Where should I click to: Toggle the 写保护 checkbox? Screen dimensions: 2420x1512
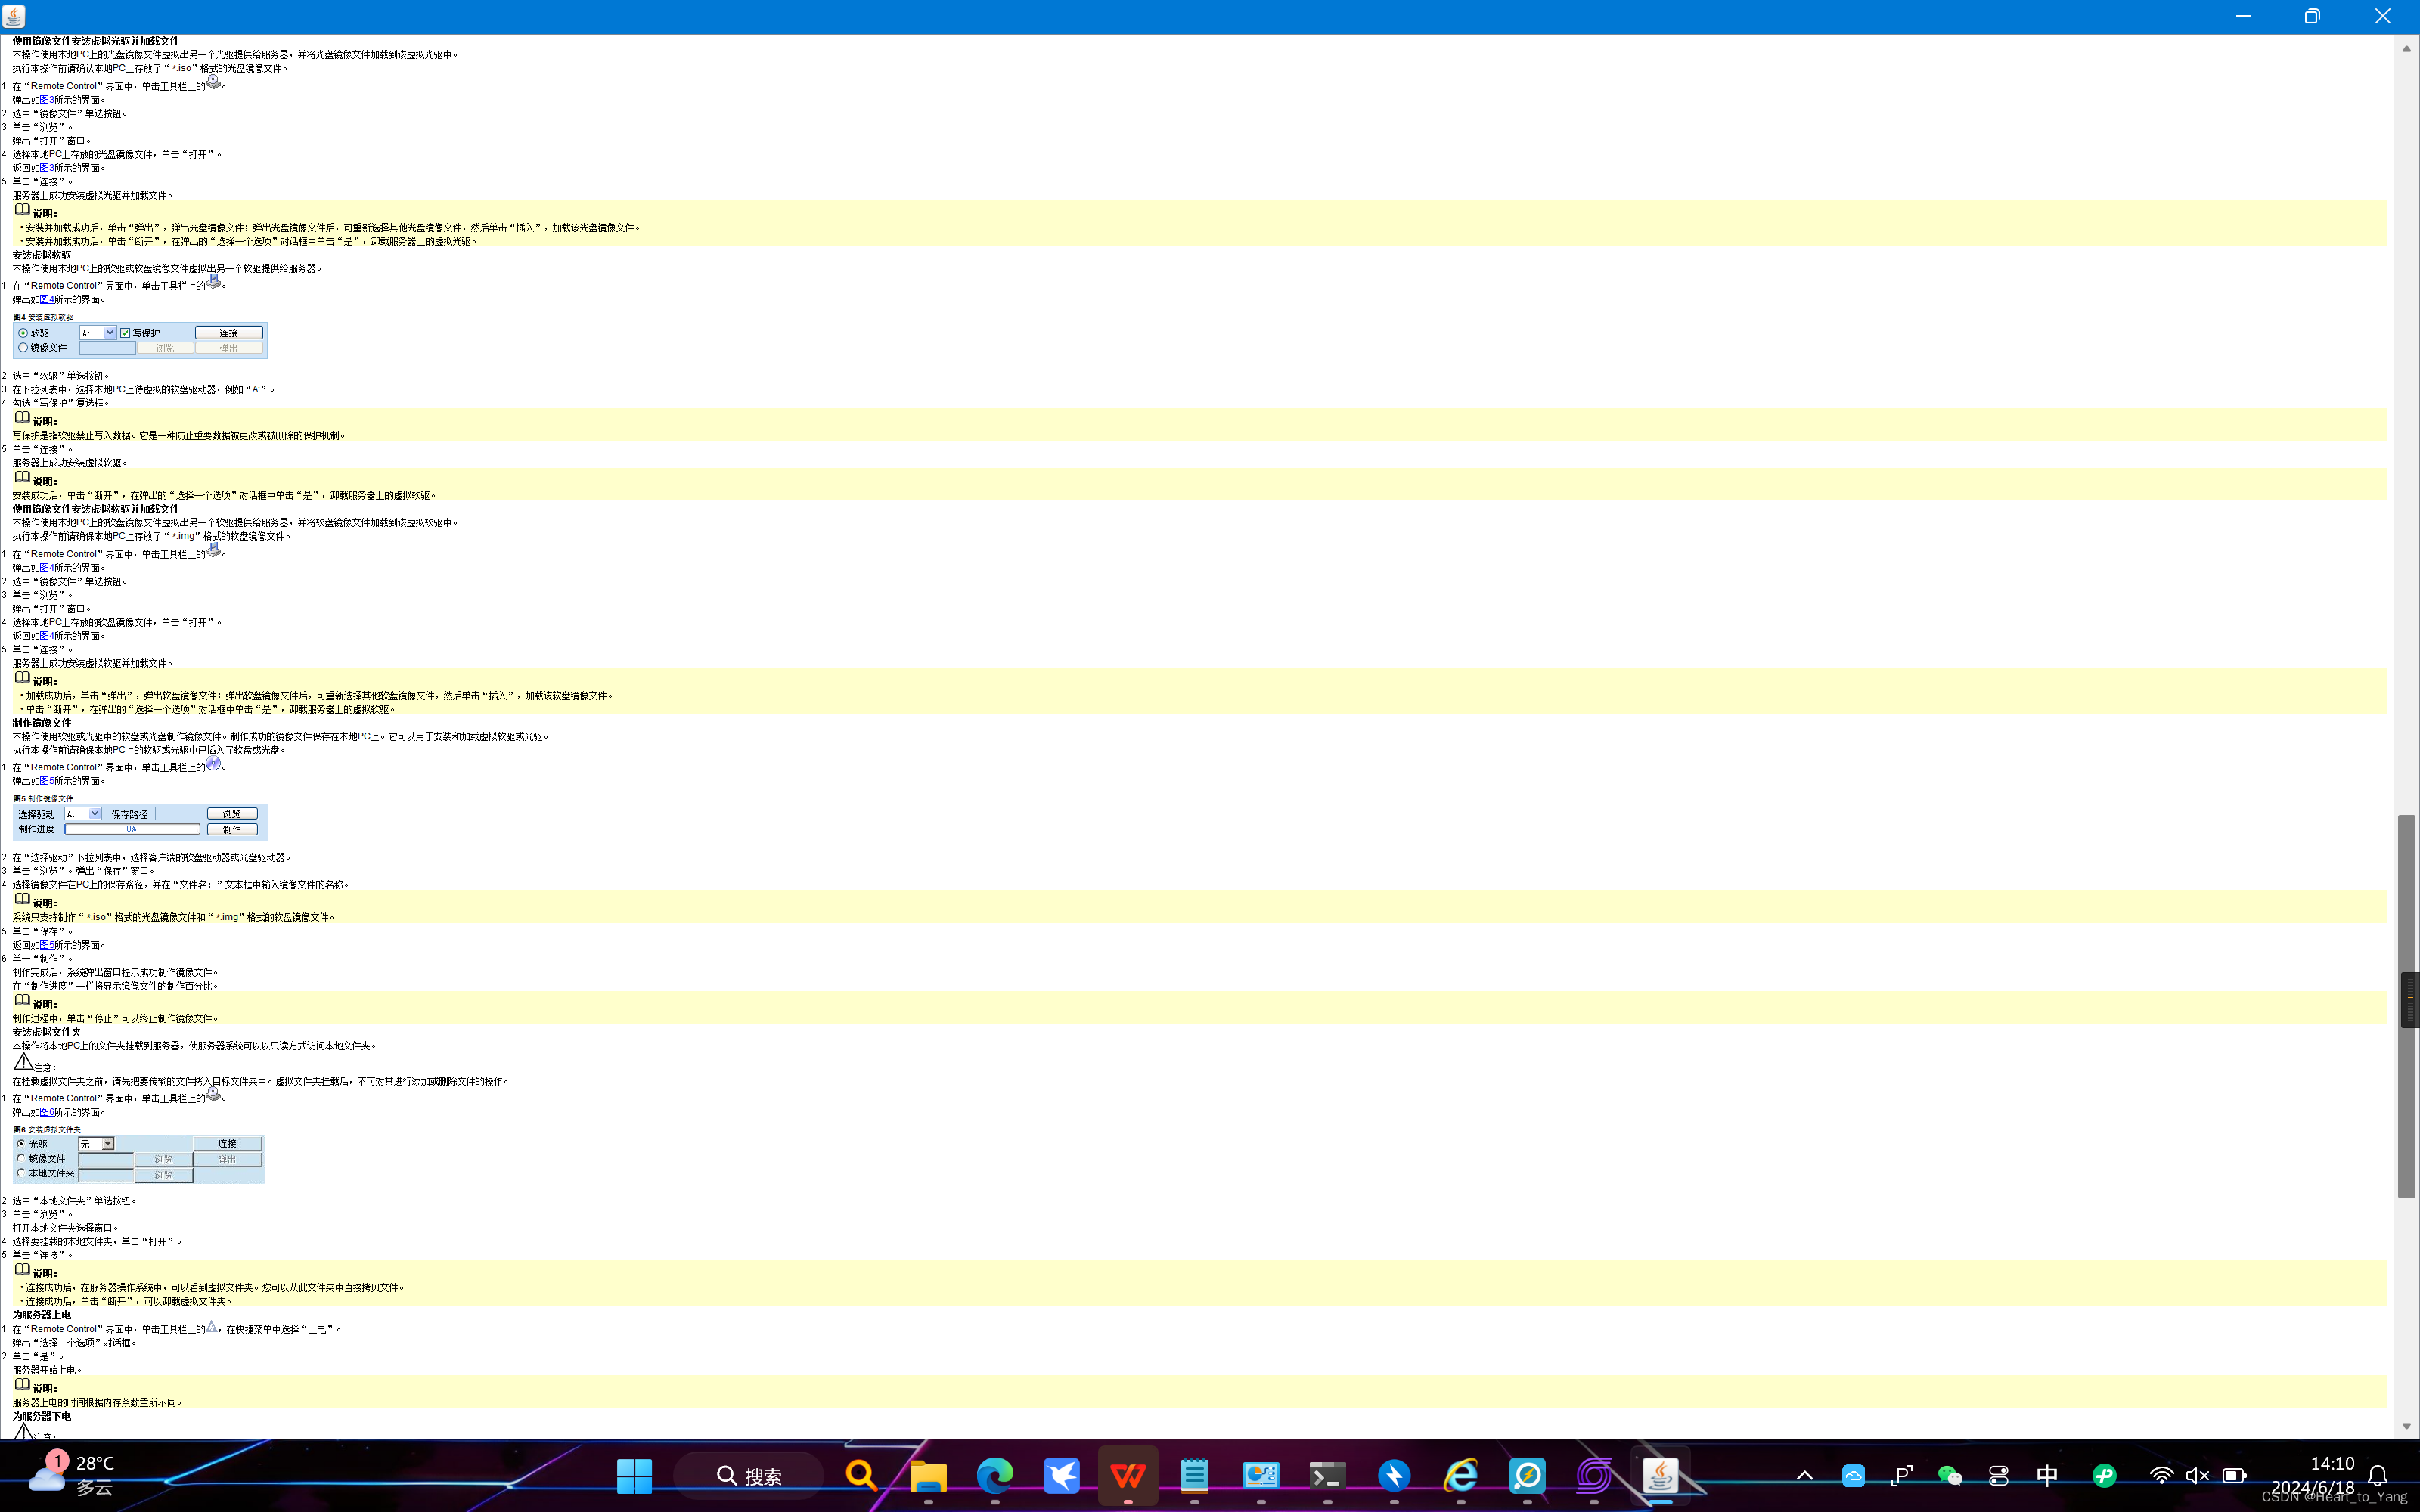coord(125,333)
